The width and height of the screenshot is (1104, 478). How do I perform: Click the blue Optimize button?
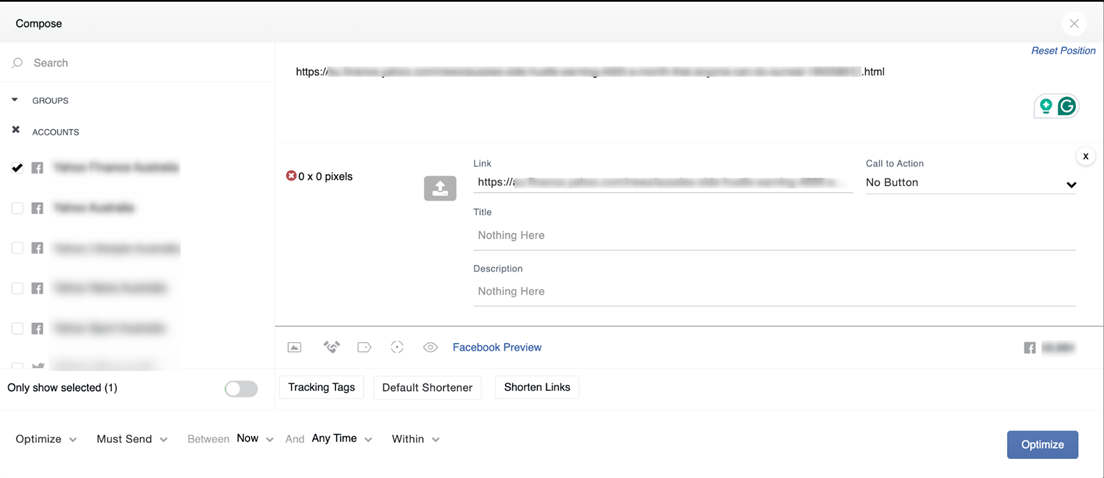pos(1042,445)
